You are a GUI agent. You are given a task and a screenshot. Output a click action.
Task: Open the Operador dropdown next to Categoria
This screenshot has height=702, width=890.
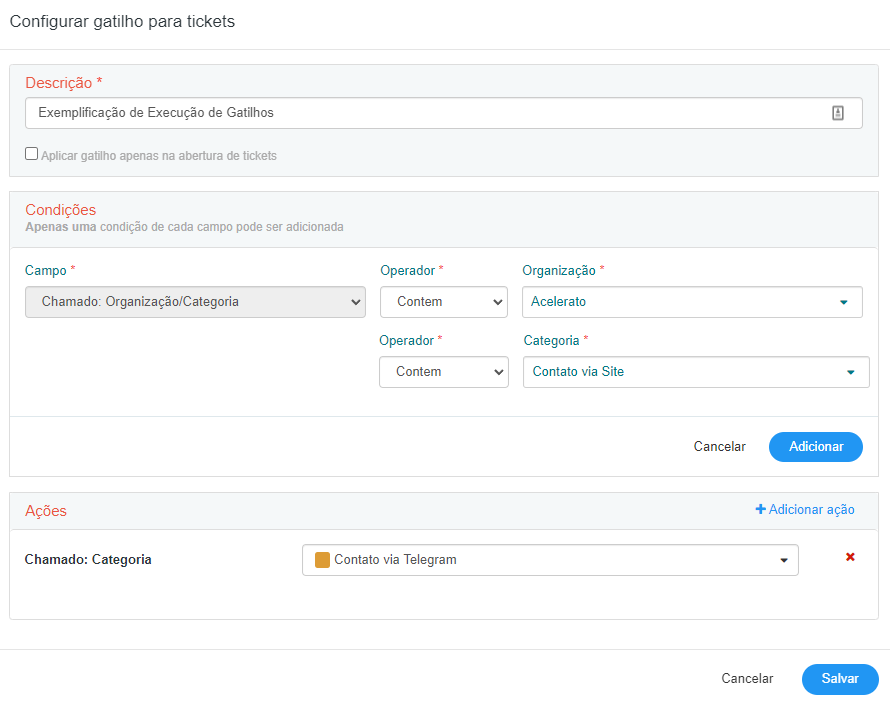pos(444,372)
